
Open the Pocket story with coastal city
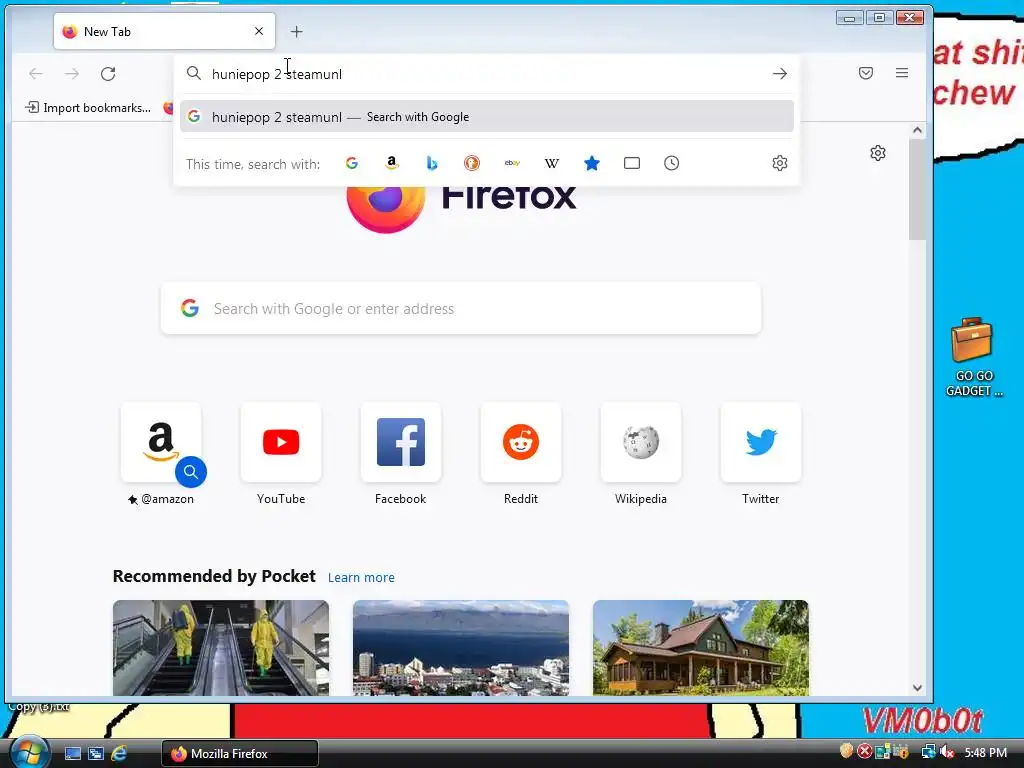pyautogui.click(x=461, y=648)
